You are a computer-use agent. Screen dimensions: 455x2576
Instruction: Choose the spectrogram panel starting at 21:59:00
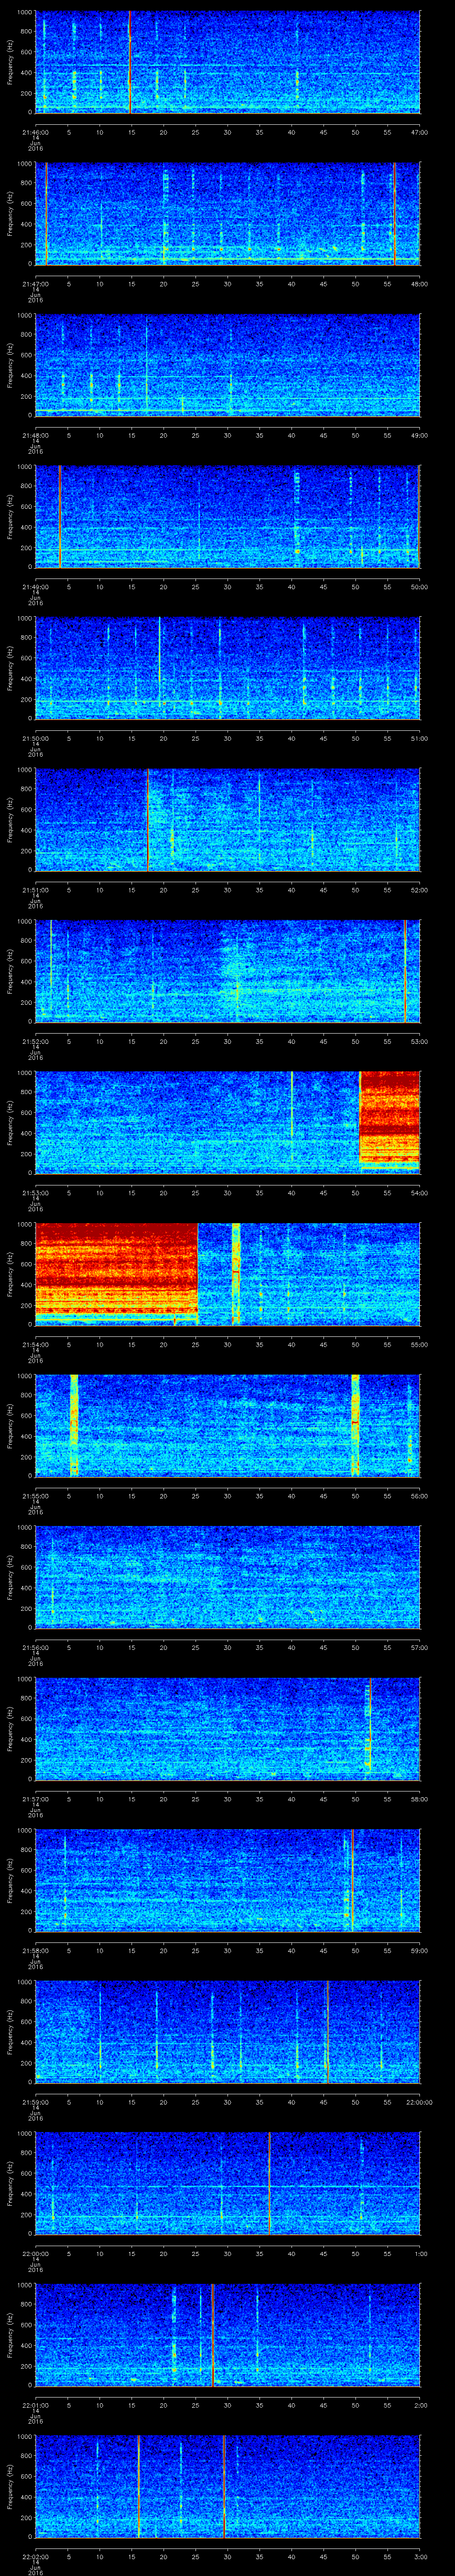click(x=227, y=2032)
